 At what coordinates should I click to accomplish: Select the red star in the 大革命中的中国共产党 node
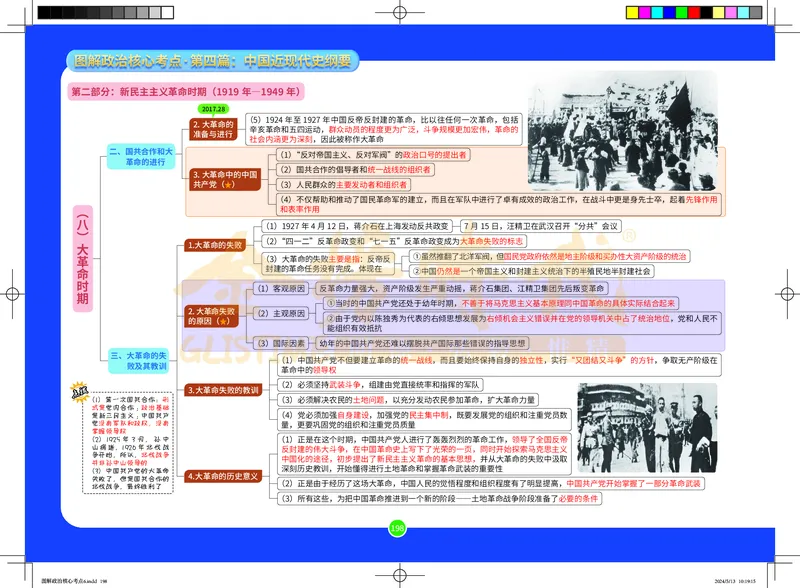(228, 184)
